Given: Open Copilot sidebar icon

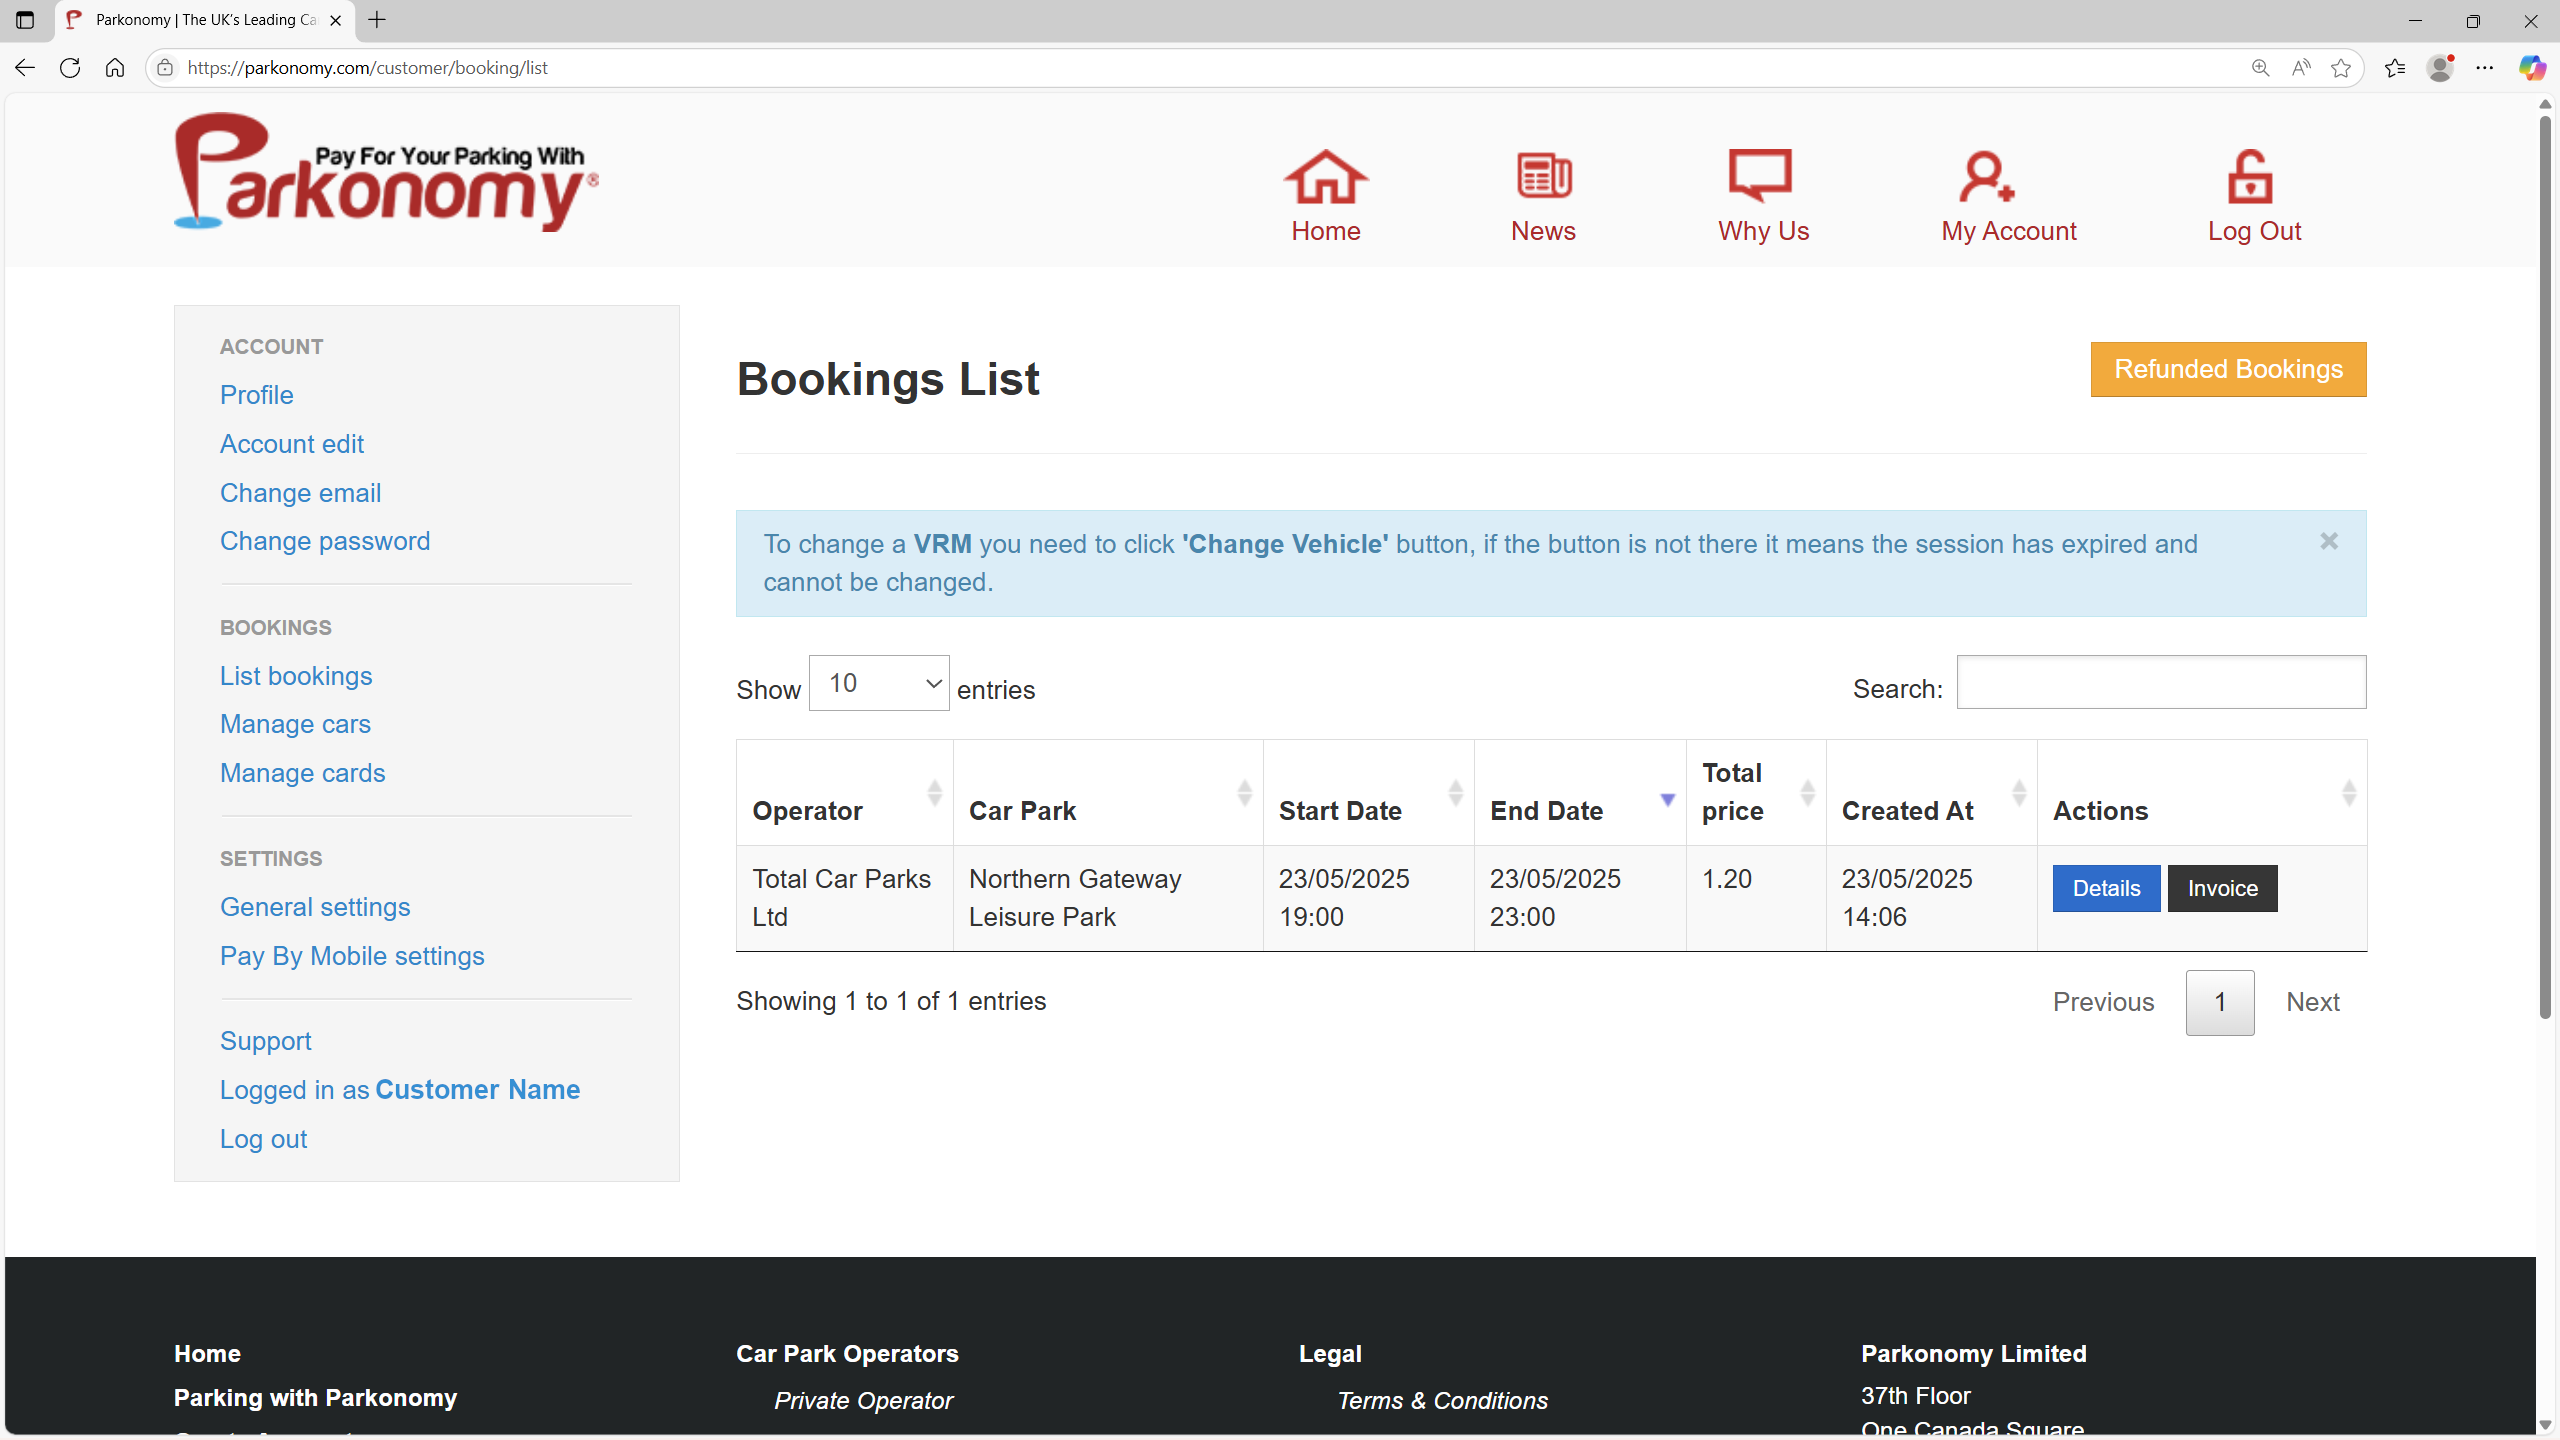Looking at the screenshot, I should tap(2532, 68).
